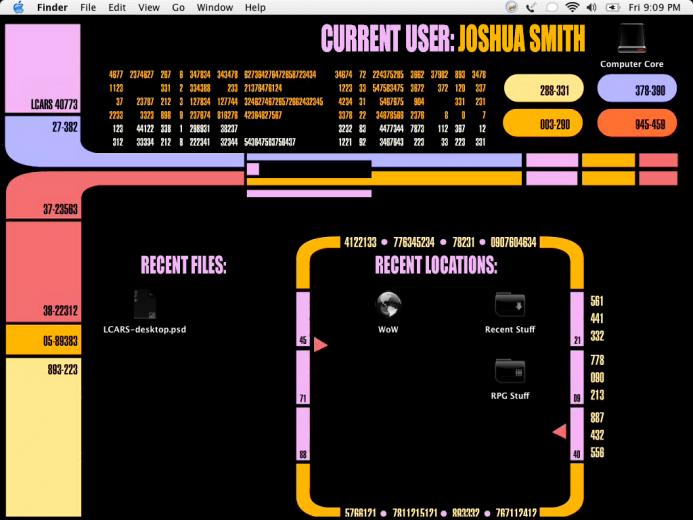Open the Apple menu
The width and height of the screenshot is (693, 520).
coord(18,8)
